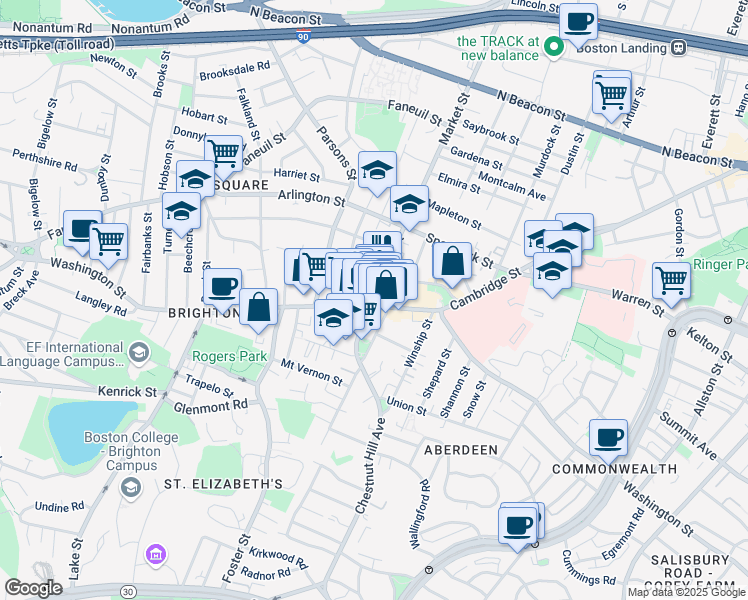Click the school marker near Parsons St
The height and width of the screenshot is (600, 748).
tap(377, 171)
